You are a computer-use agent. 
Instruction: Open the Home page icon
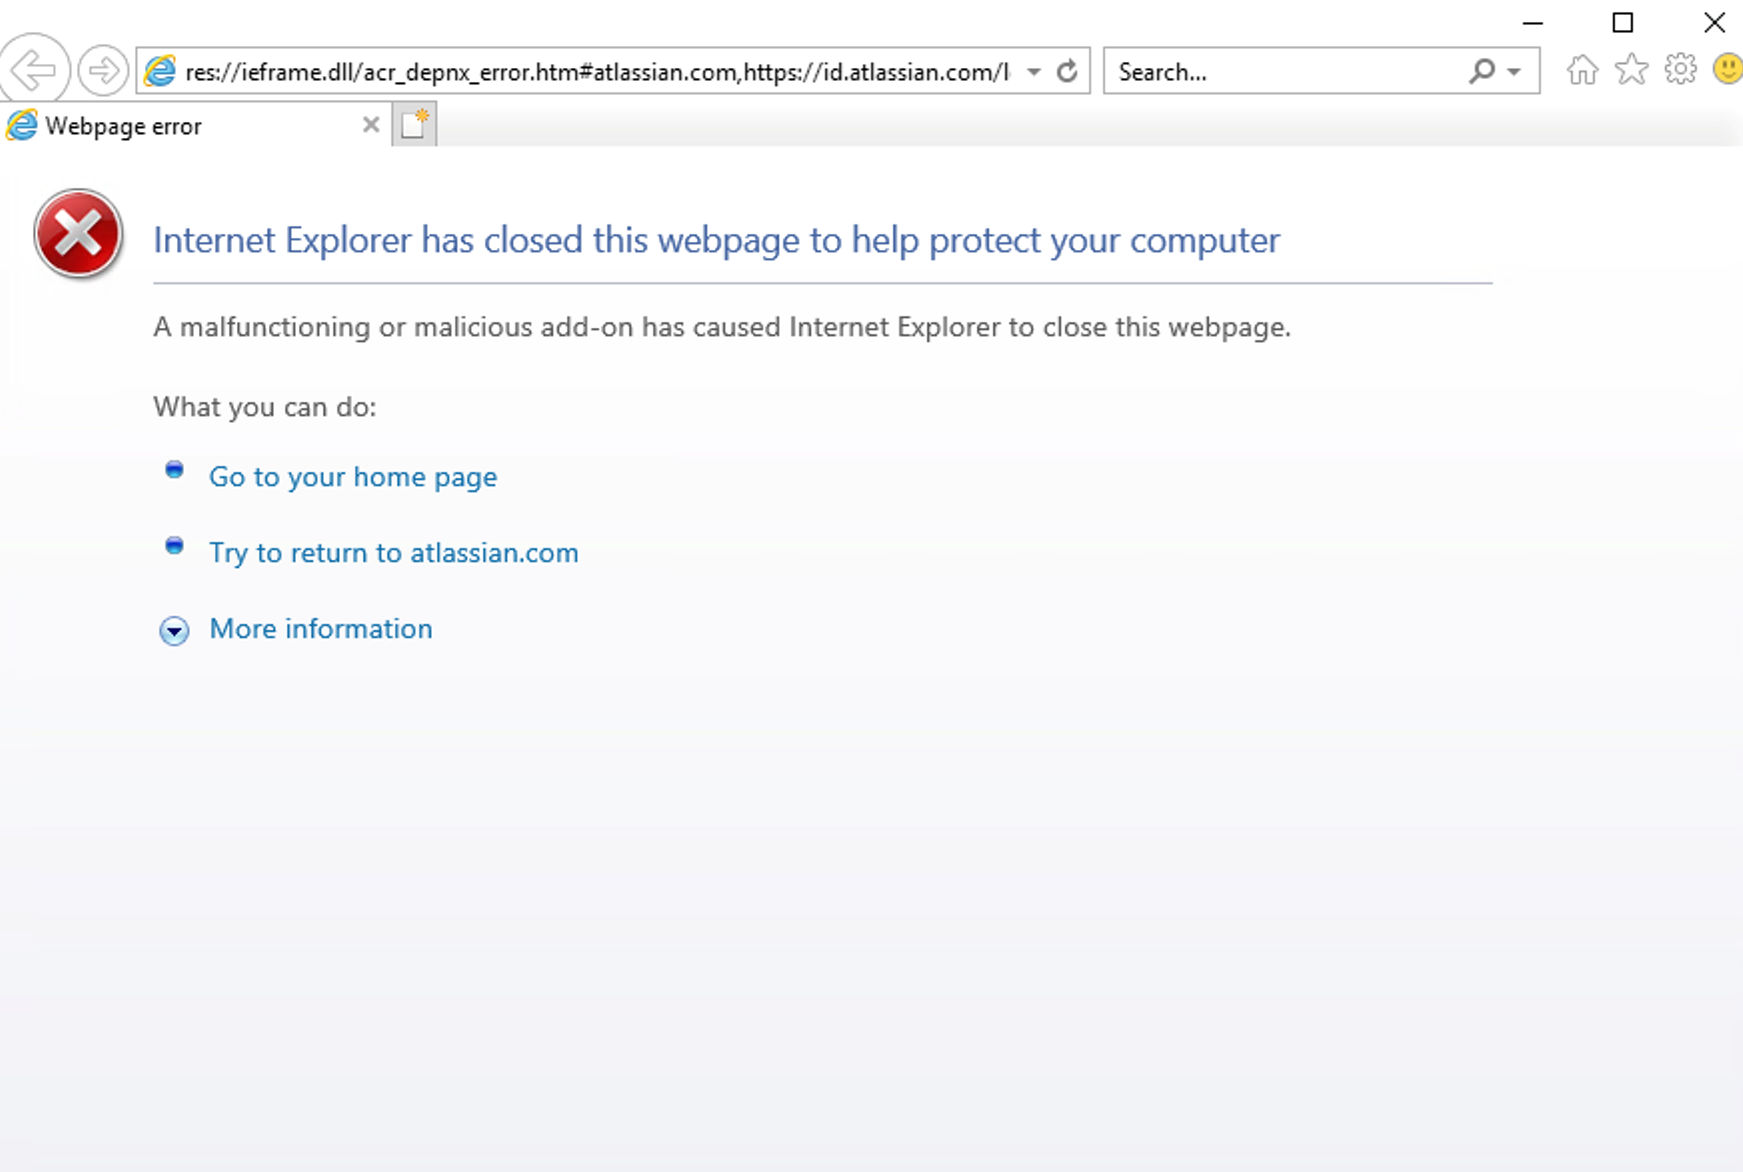coord(1582,70)
